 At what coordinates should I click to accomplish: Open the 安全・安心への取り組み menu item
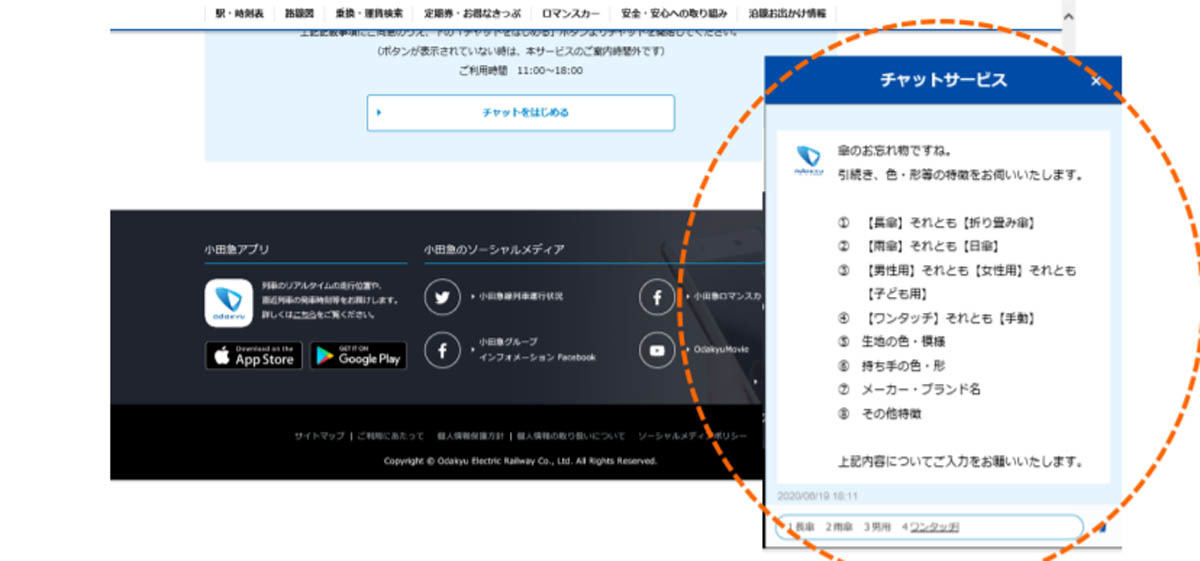[x=674, y=14]
